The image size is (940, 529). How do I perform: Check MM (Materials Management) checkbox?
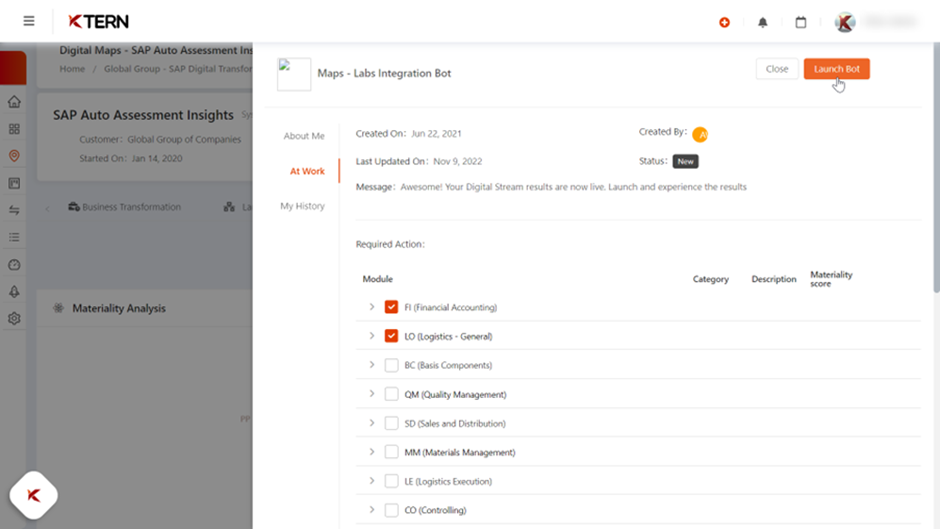coord(391,452)
